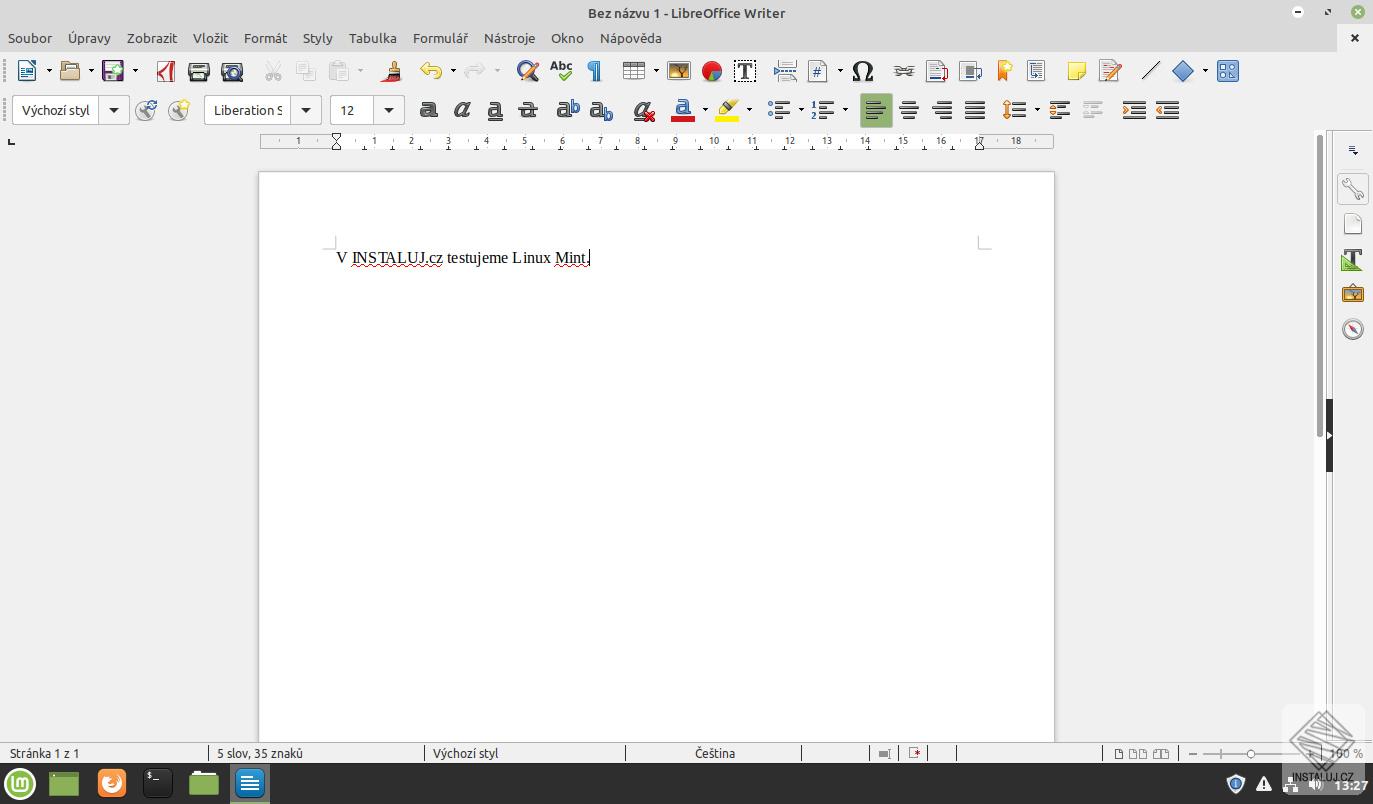Insert a page break

pos(786,71)
